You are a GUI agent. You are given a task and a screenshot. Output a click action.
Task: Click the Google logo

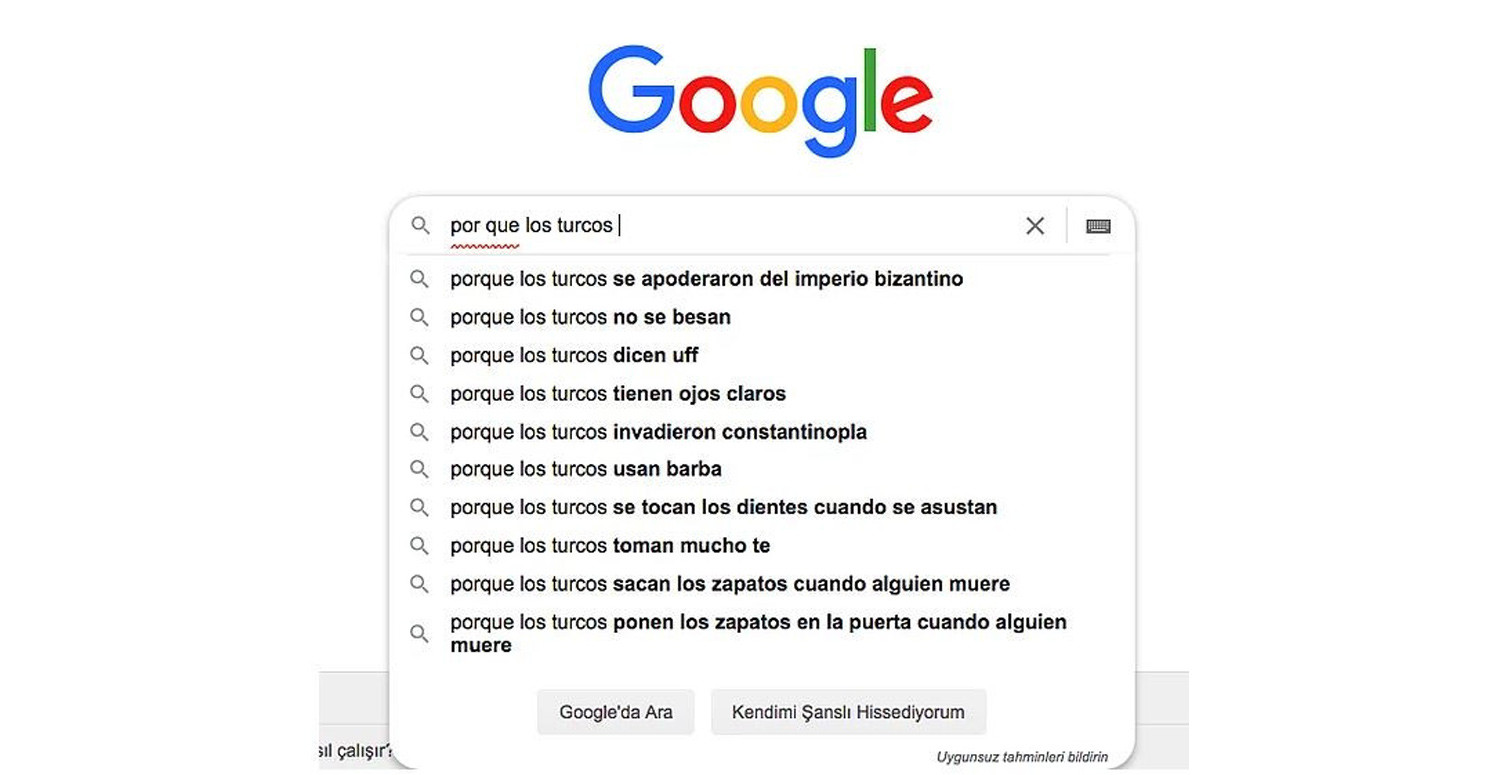[x=760, y=100]
